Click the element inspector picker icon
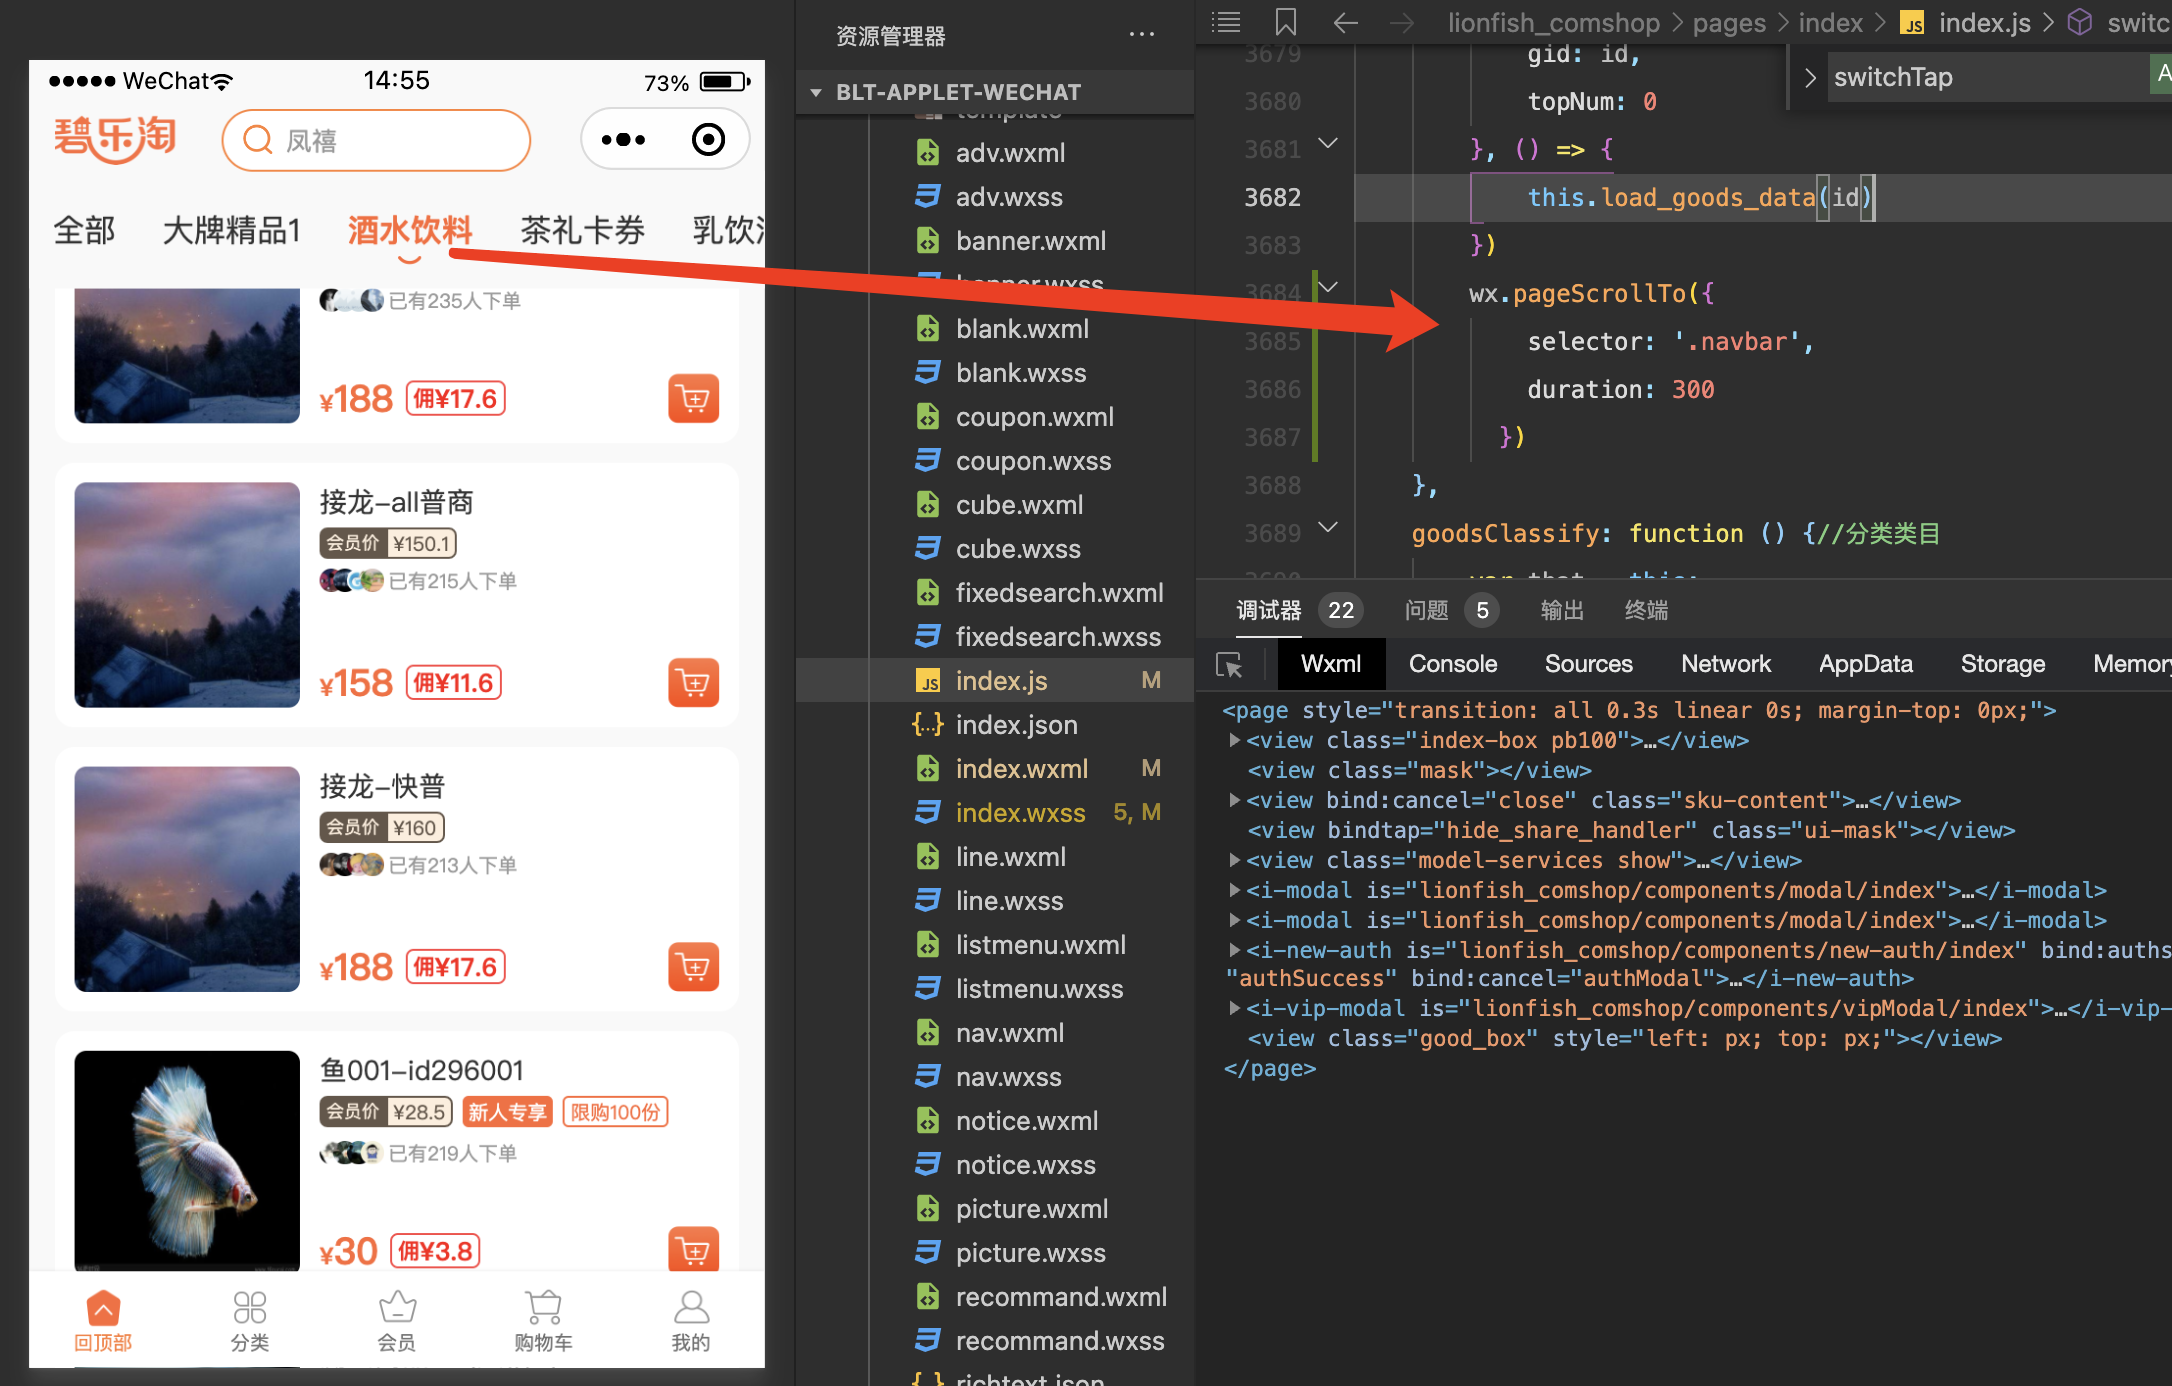This screenshot has height=1386, width=2172. 1229,665
